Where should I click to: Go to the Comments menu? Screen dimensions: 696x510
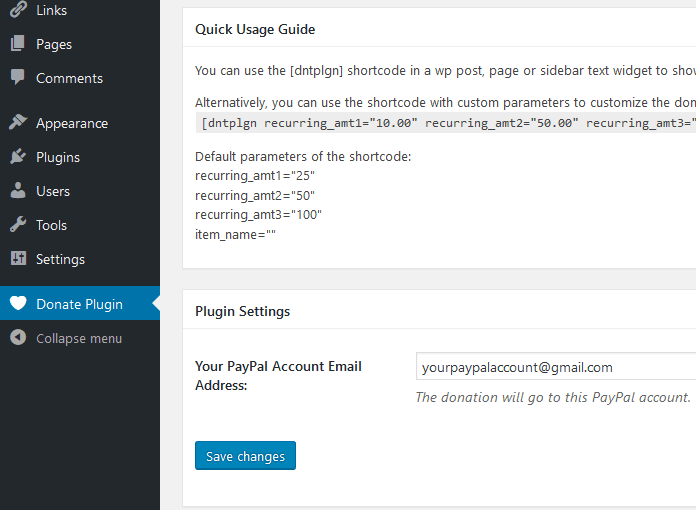[x=69, y=78]
